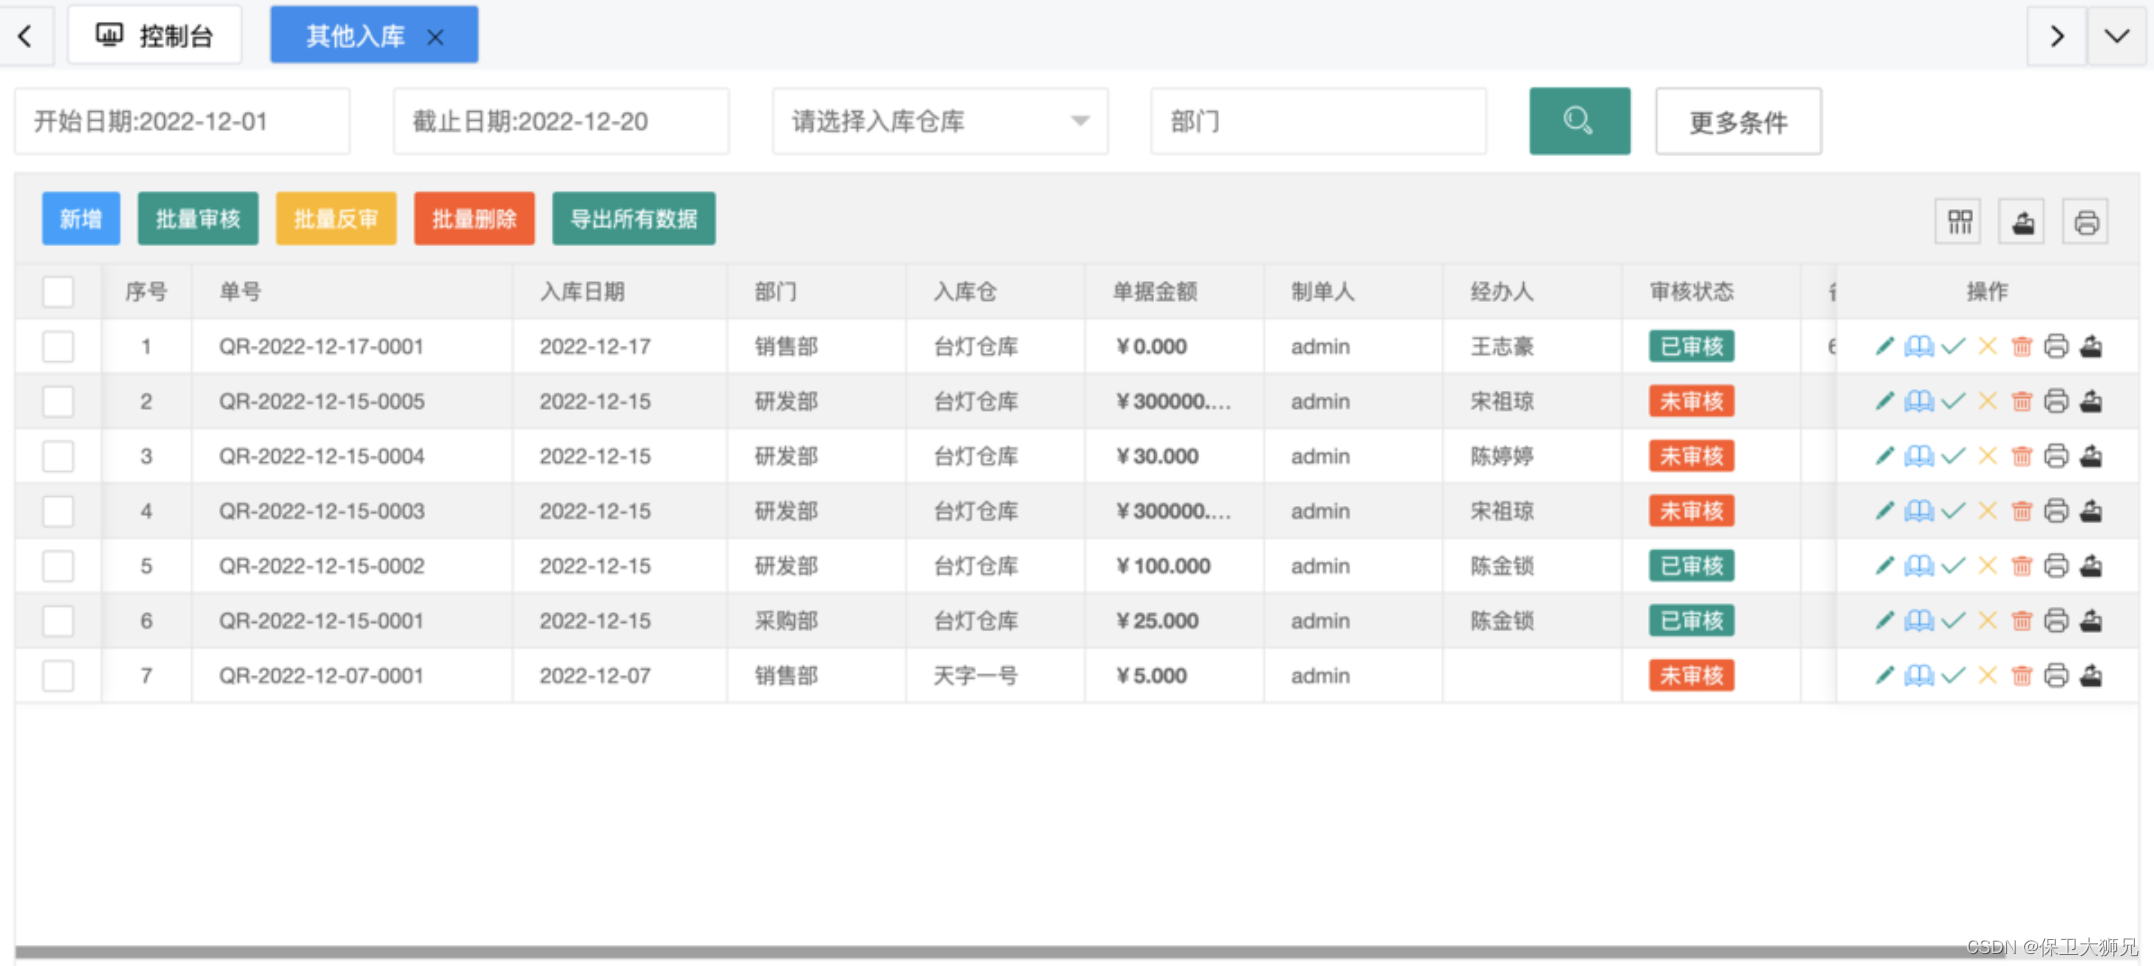2154x966 pixels.
Task: Click amount ¥25.000 in row 6
Action: [x=1157, y=621]
